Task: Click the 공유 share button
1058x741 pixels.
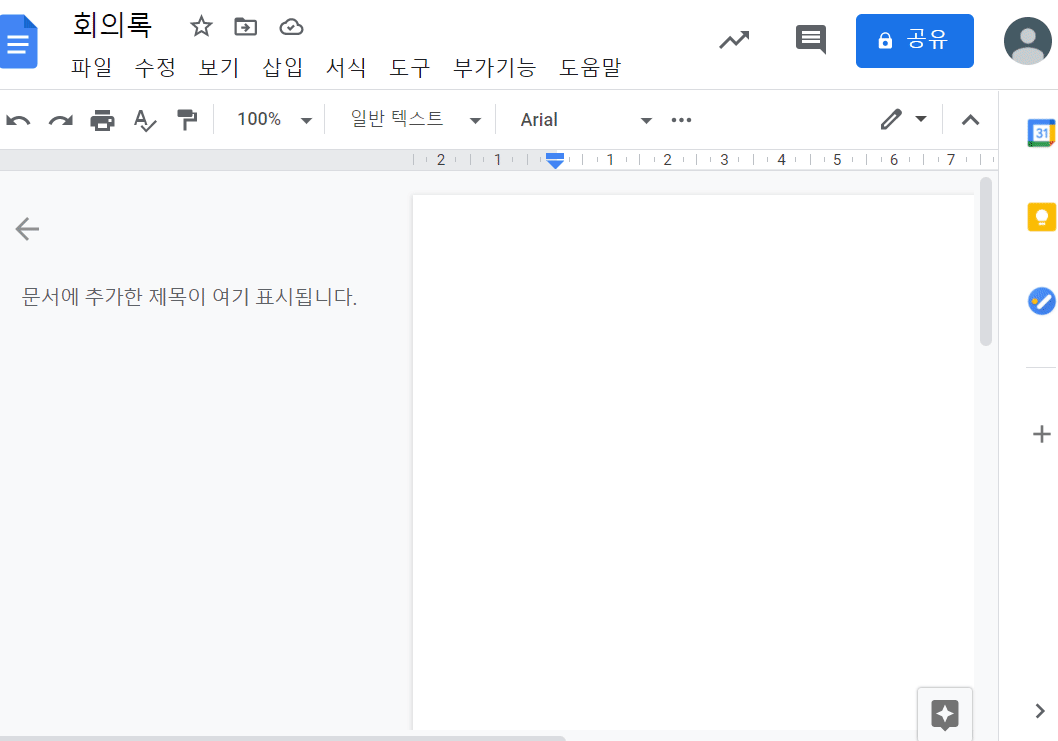Action: pyautogui.click(x=914, y=40)
